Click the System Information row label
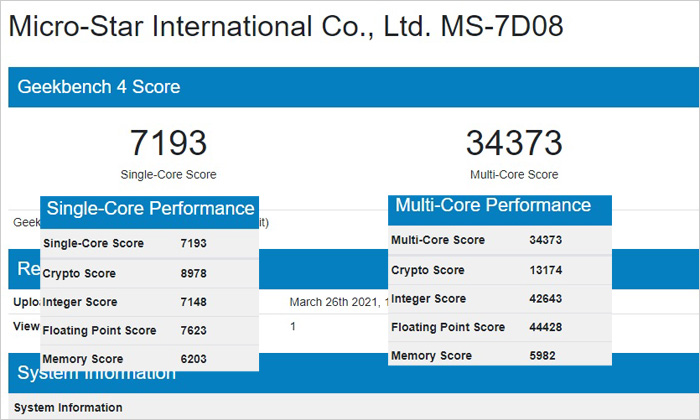 click(68, 408)
